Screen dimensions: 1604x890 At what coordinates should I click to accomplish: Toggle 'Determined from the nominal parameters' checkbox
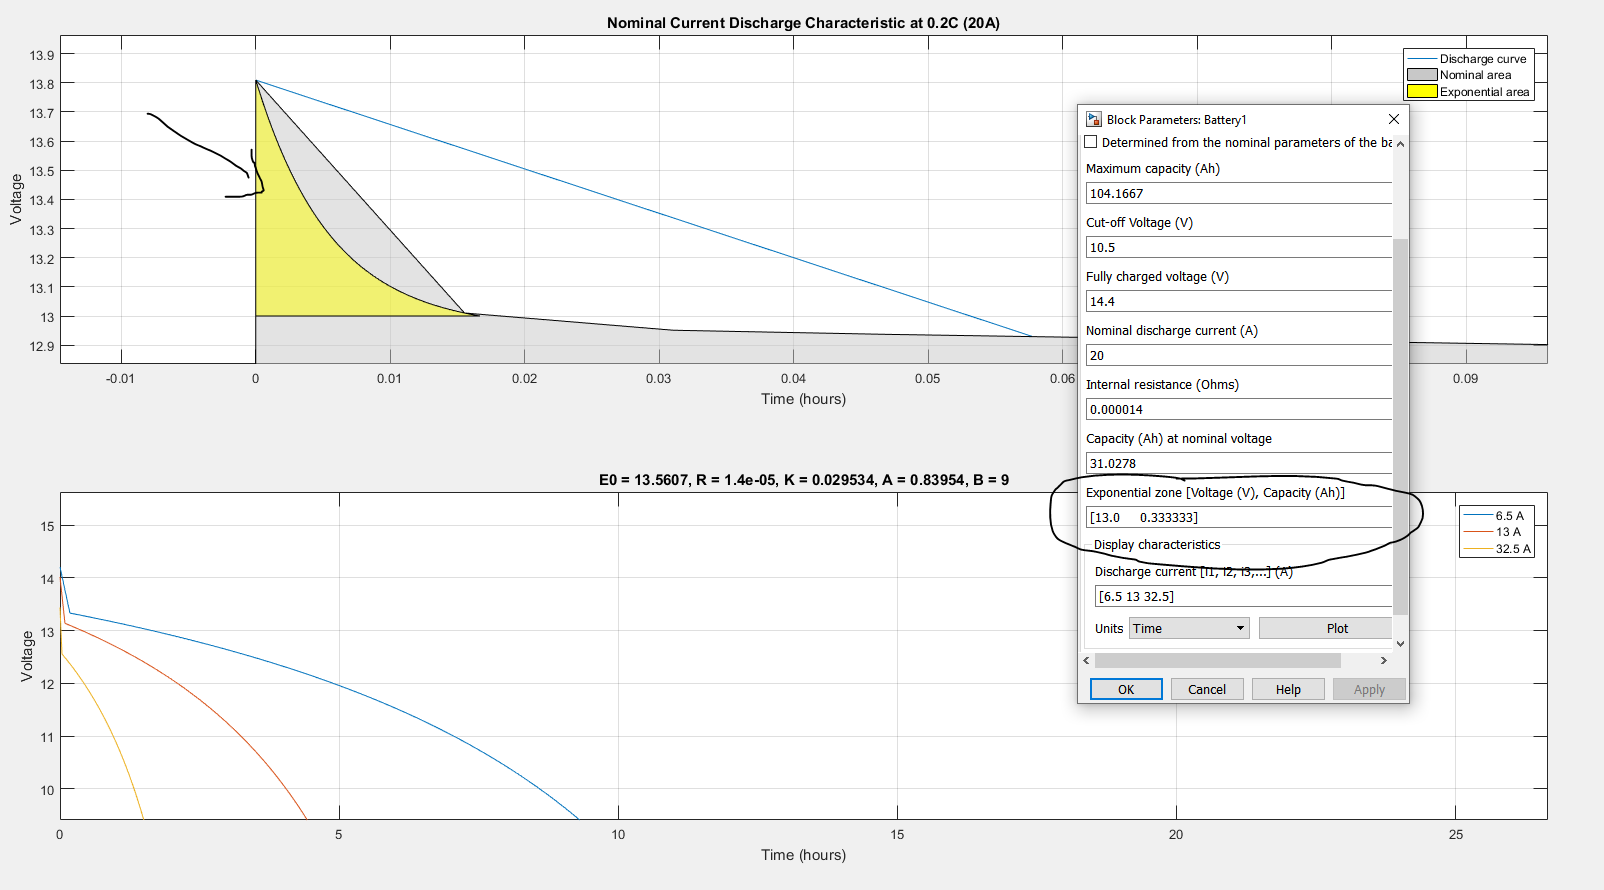(1091, 142)
